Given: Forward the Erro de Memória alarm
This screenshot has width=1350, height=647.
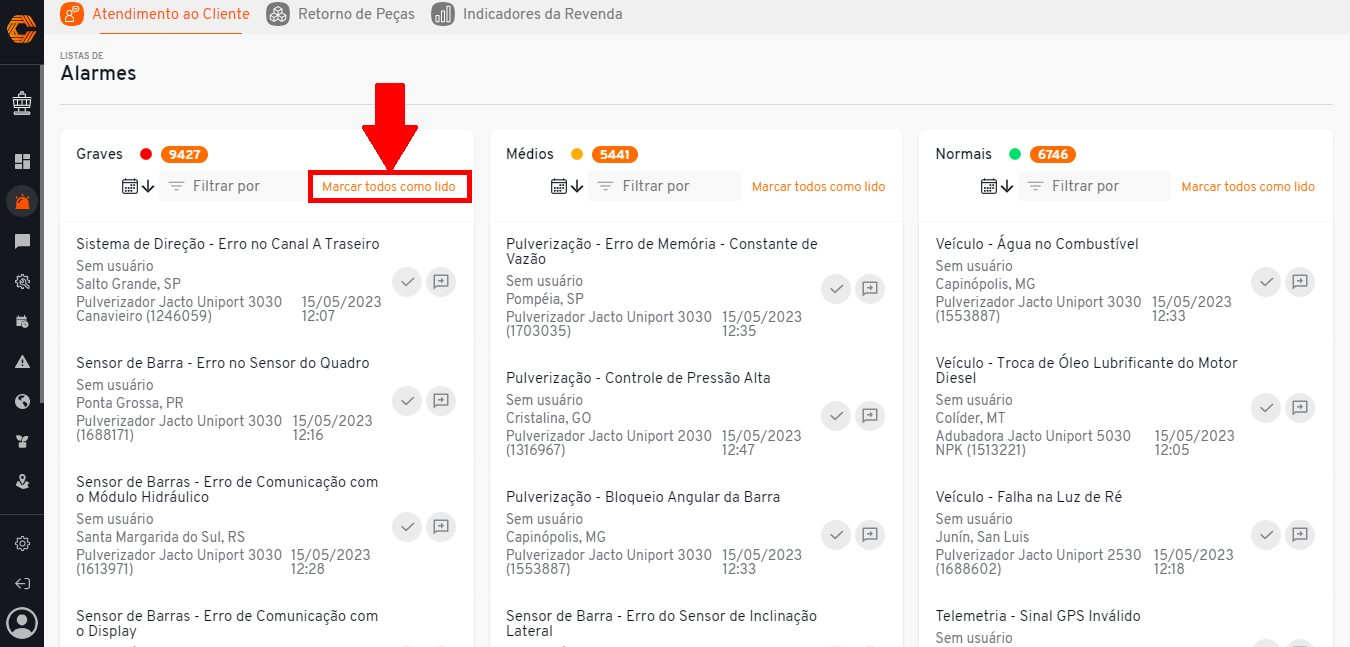Looking at the screenshot, I should [871, 289].
